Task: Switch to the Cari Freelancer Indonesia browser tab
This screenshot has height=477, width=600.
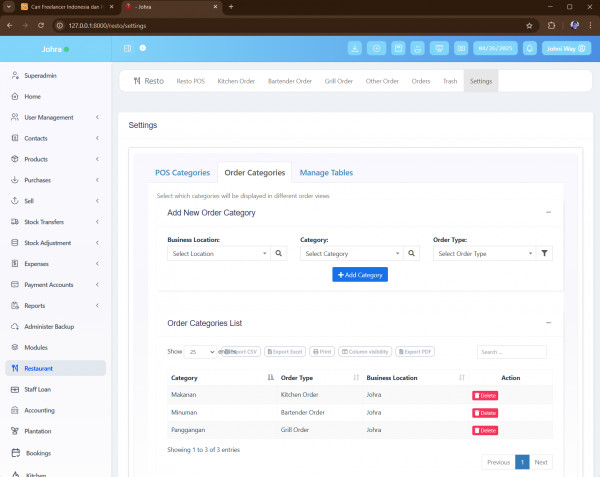Action: pyautogui.click(x=67, y=7)
